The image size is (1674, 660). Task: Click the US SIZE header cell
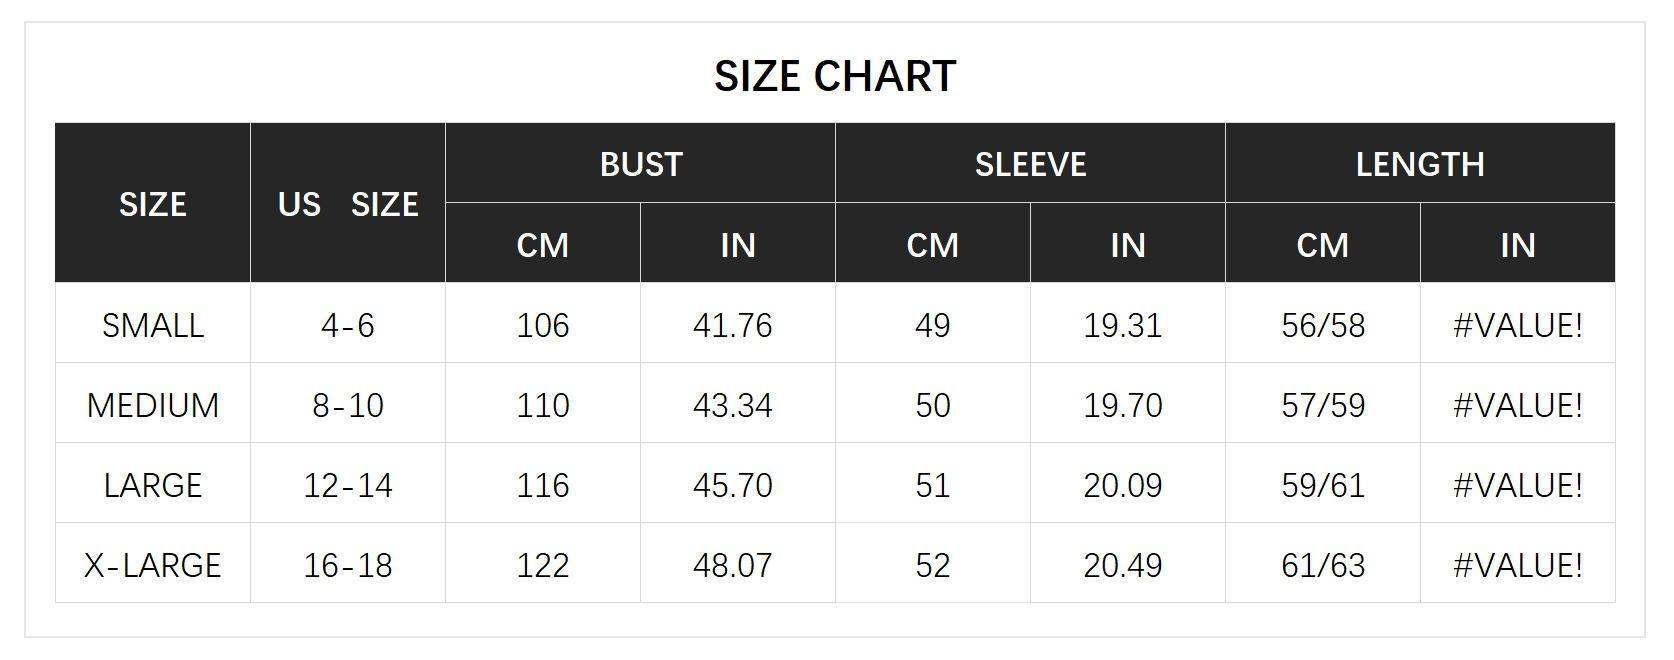(x=347, y=204)
